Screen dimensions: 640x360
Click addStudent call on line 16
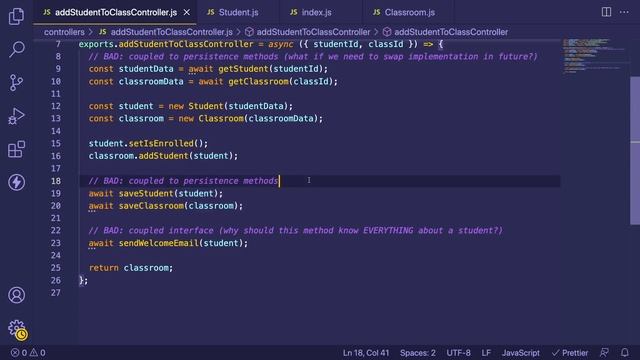point(163,156)
